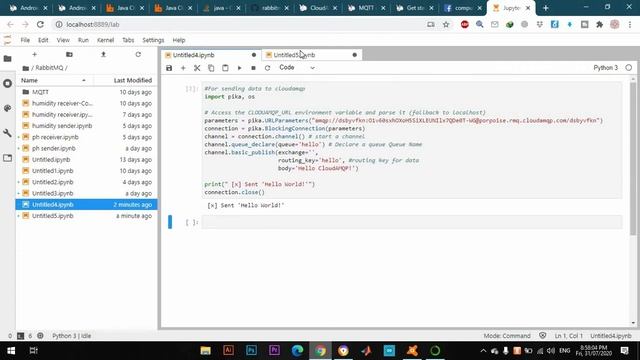Click the highlighted Untitled4.ipynb file row
640x360 pixels.
point(86,204)
